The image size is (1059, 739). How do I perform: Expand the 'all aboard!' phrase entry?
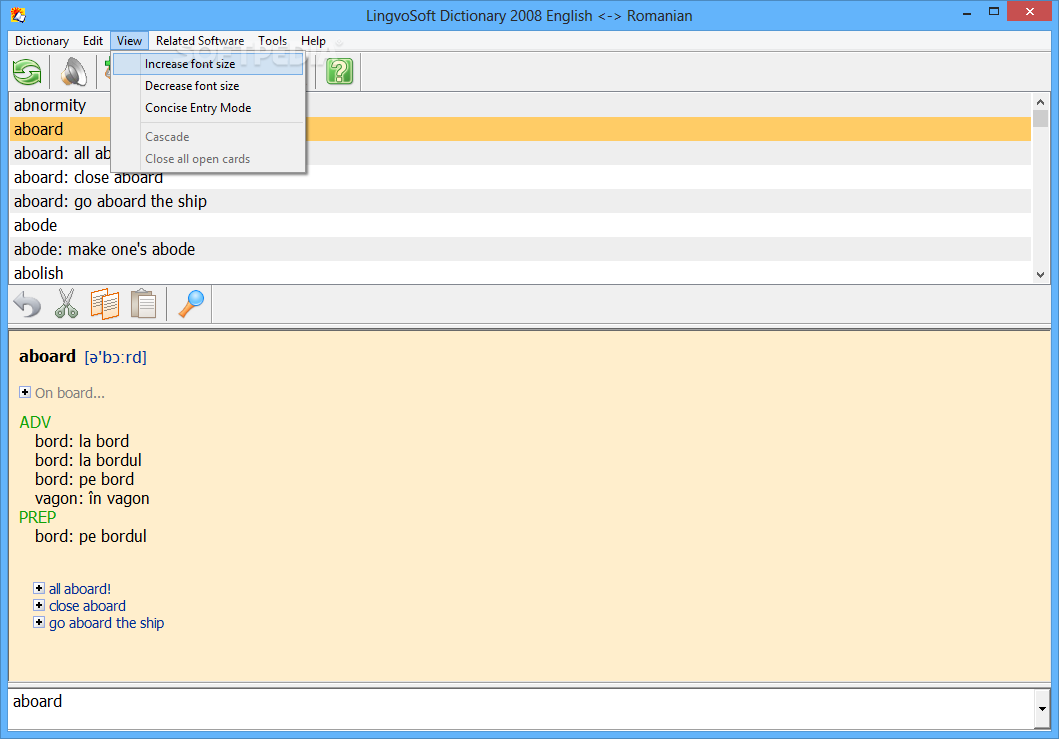(x=39, y=588)
